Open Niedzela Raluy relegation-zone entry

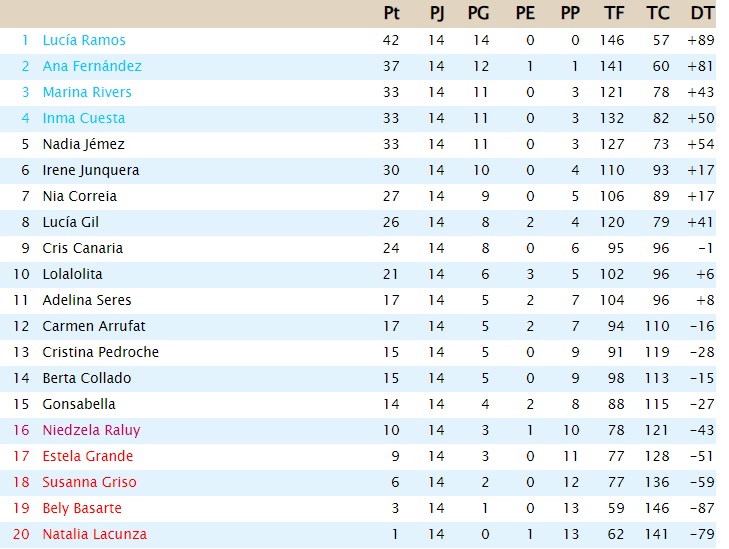tap(91, 430)
